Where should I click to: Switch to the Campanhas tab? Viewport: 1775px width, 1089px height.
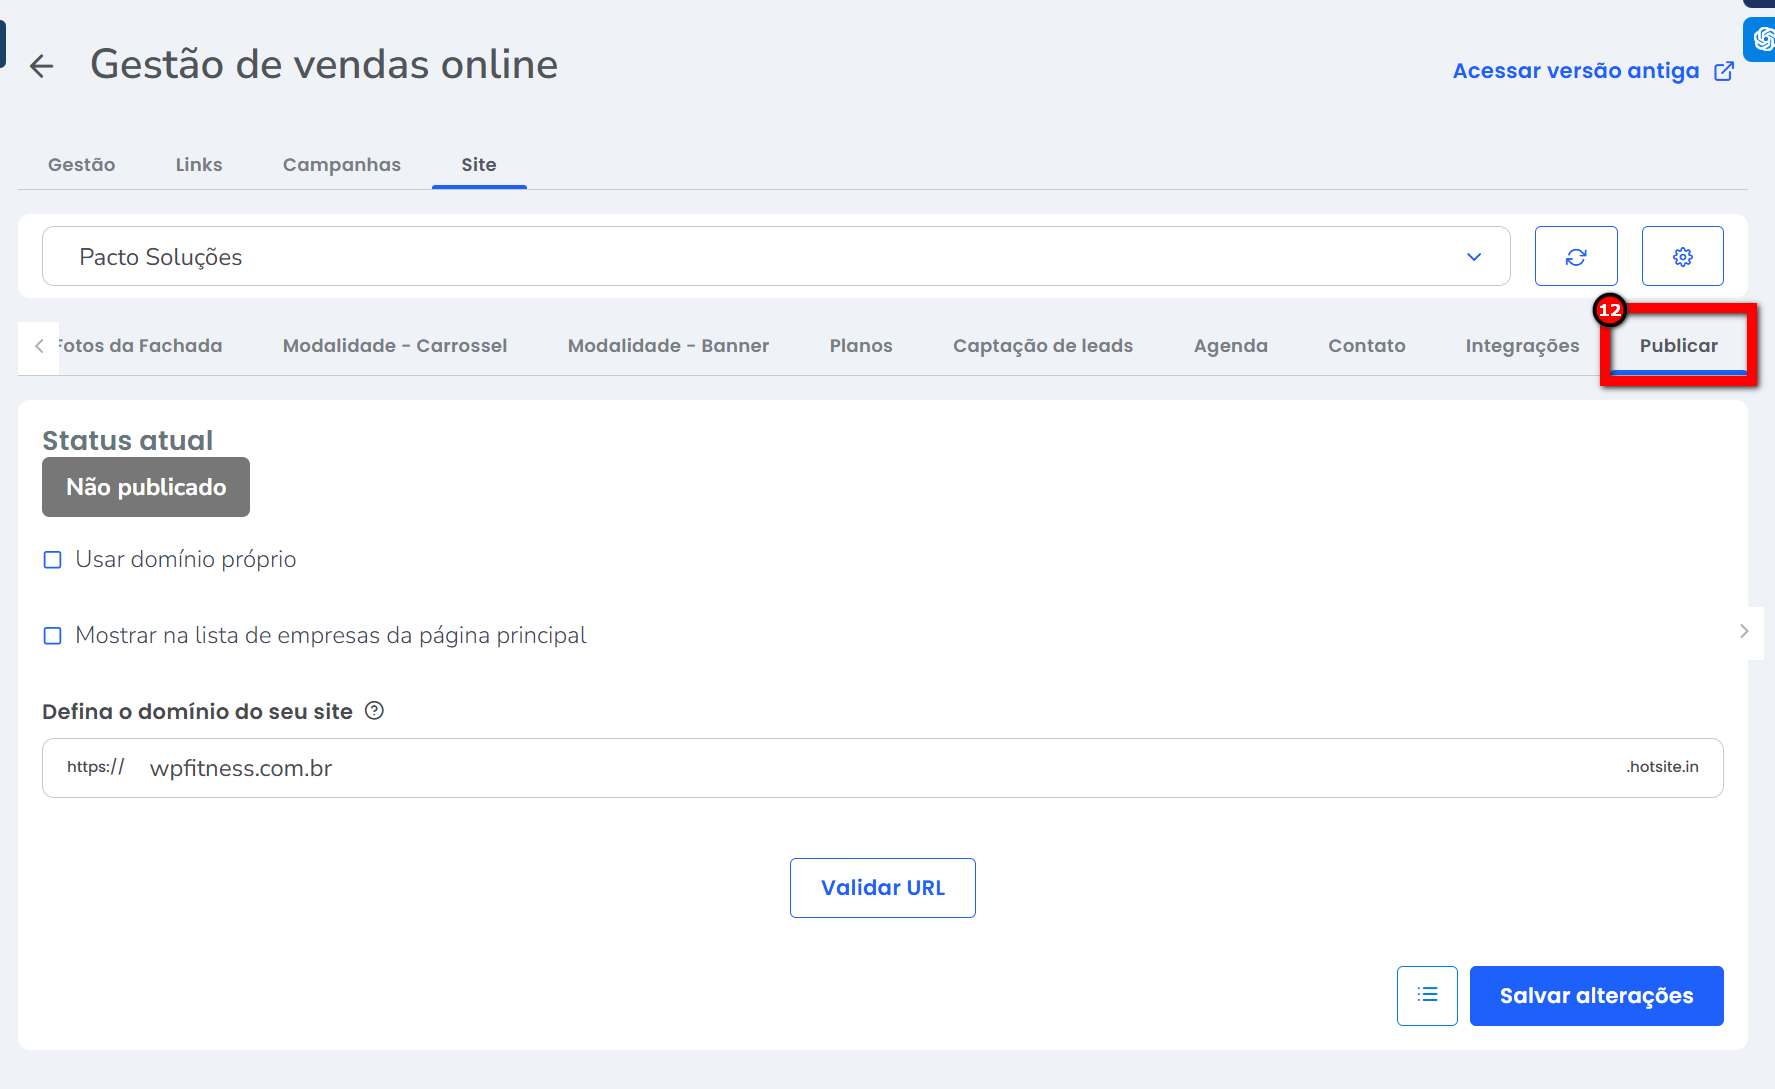point(341,165)
